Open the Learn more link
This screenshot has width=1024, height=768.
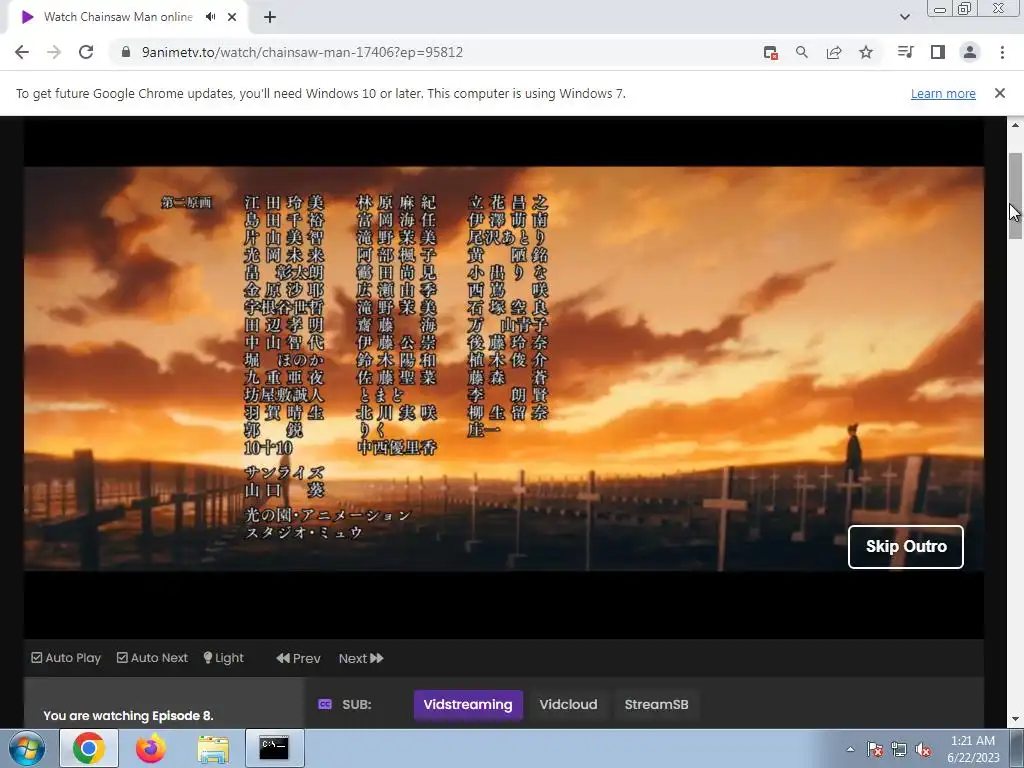point(943,93)
